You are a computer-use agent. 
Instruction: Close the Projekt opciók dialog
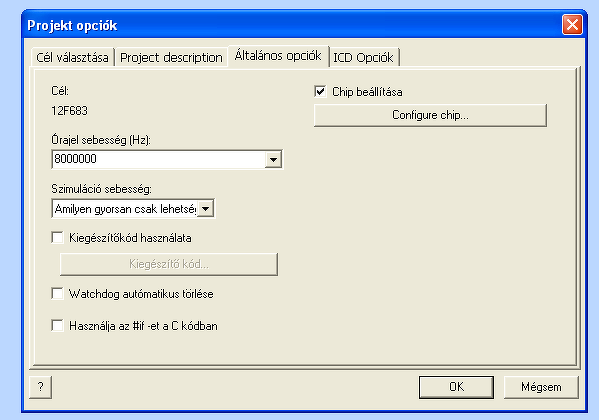click(572, 25)
